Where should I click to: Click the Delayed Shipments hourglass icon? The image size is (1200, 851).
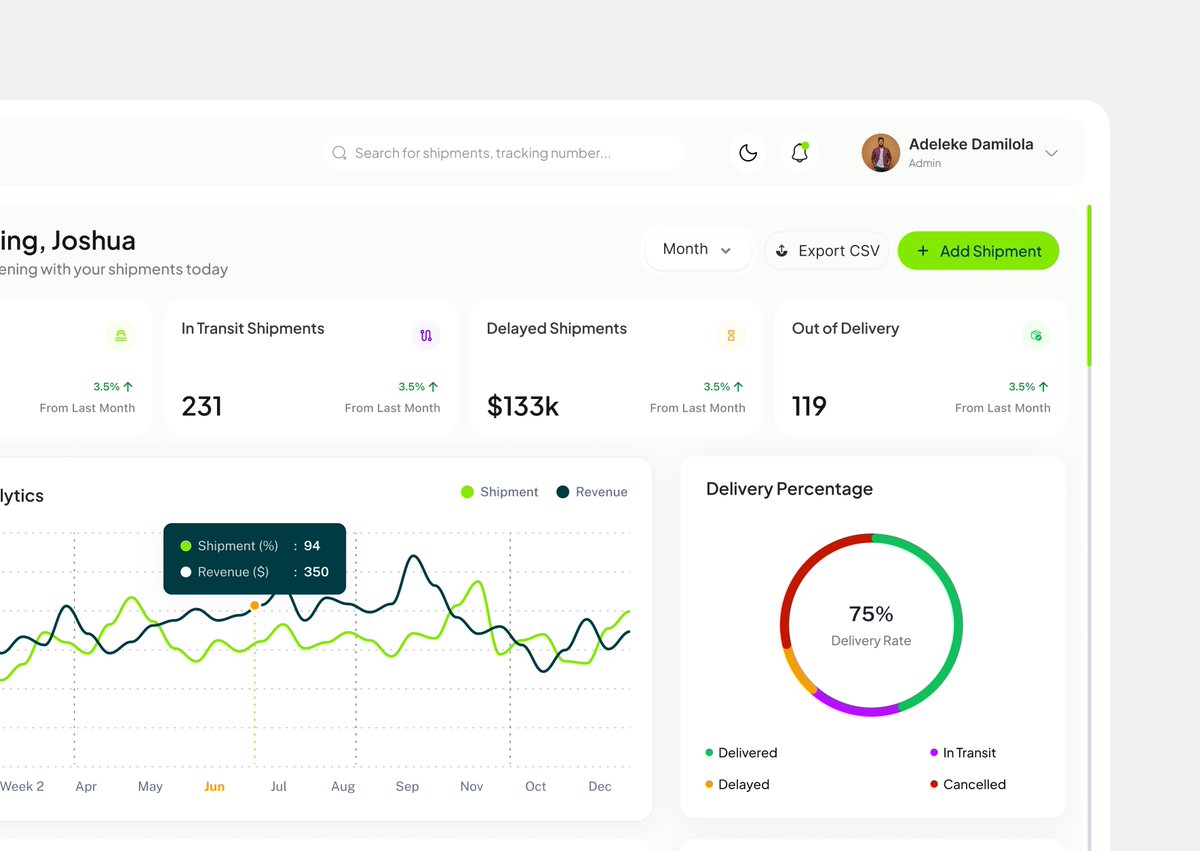(x=731, y=336)
